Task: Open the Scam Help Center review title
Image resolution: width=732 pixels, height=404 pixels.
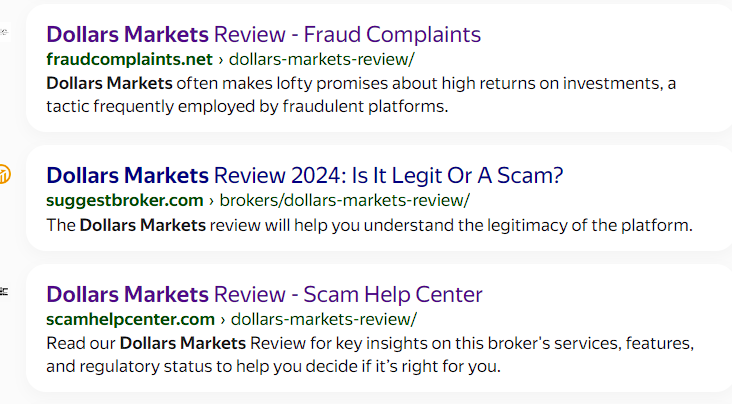Action: [x=264, y=295]
